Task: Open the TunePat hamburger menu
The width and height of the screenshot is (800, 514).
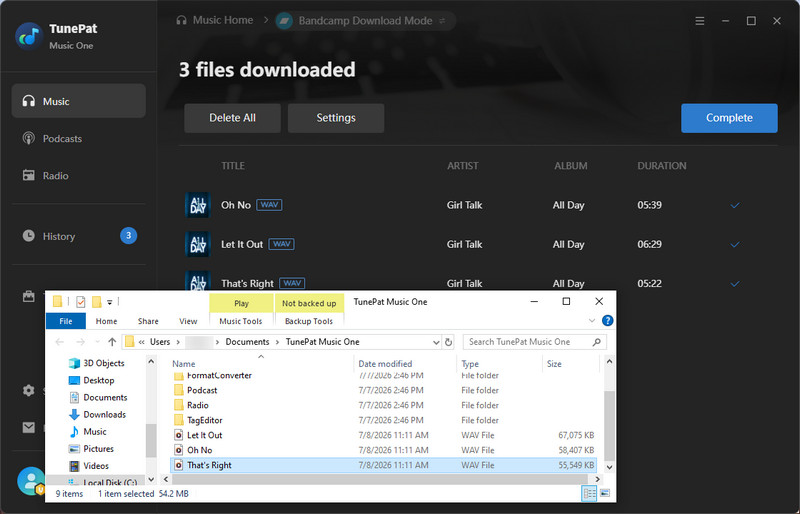Action: pyautogui.click(x=700, y=21)
